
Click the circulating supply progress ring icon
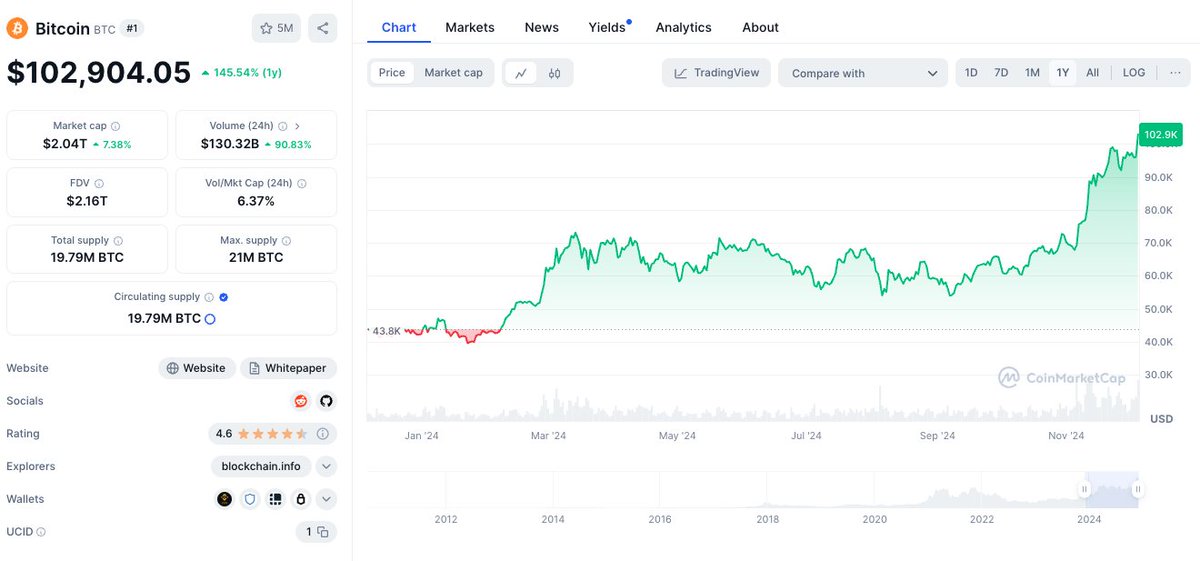click(x=210, y=319)
